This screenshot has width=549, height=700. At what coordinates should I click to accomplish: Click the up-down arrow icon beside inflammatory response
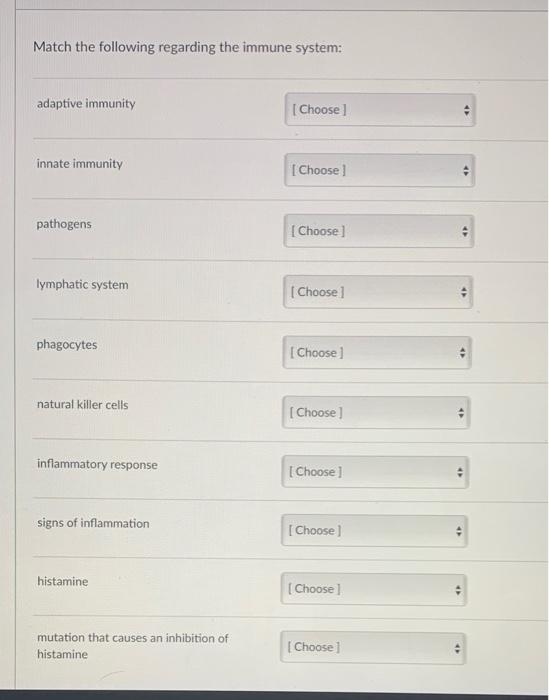click(x=460, y=472)
